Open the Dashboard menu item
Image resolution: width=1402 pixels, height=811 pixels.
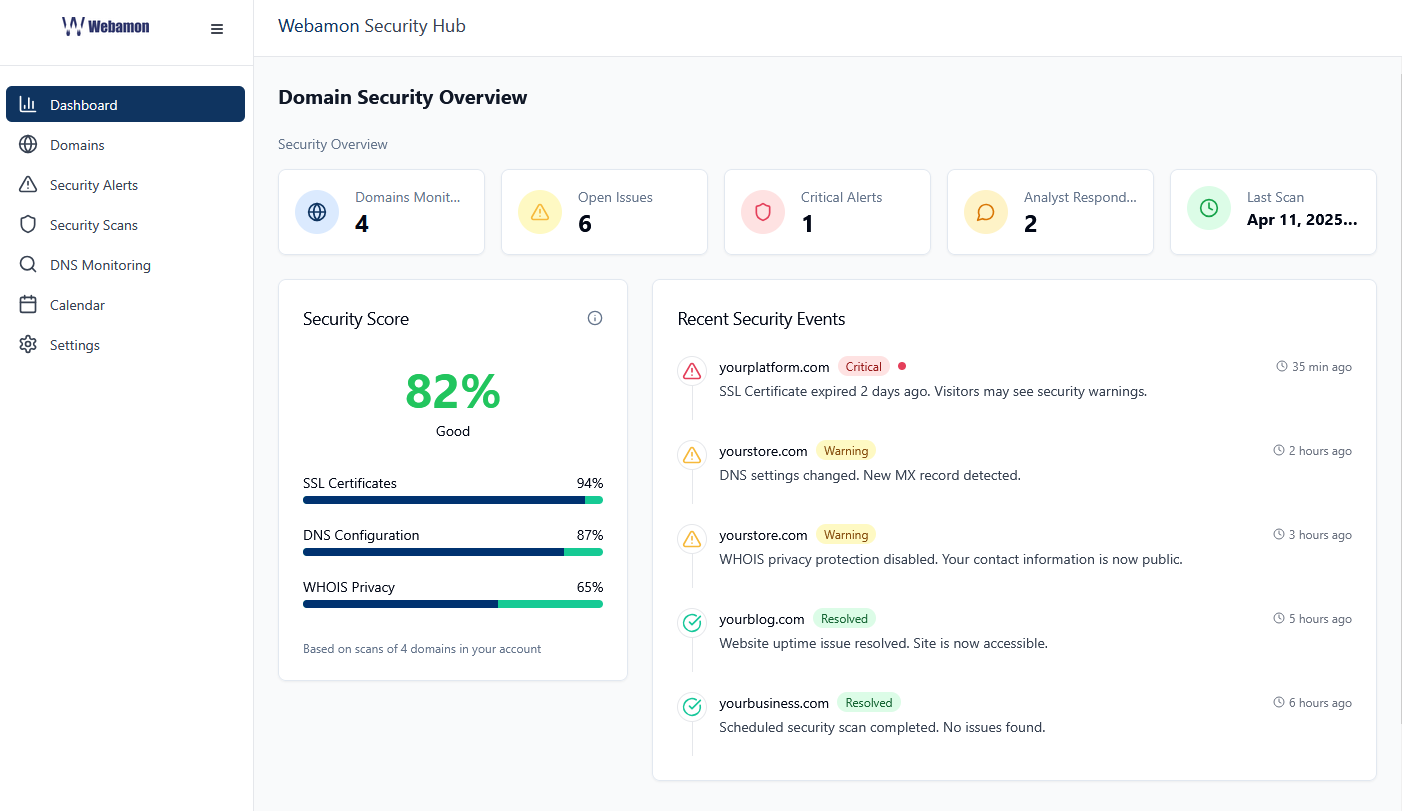[125, 104]
